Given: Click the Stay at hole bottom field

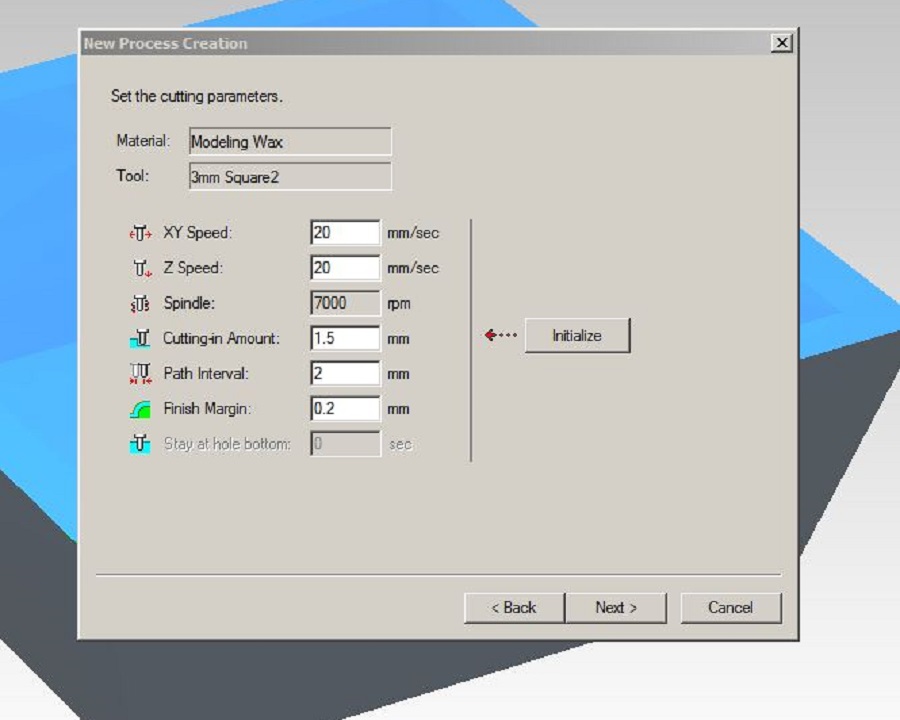Looking at the screenshot, I should pyautogui.click(x=345, y=444).
